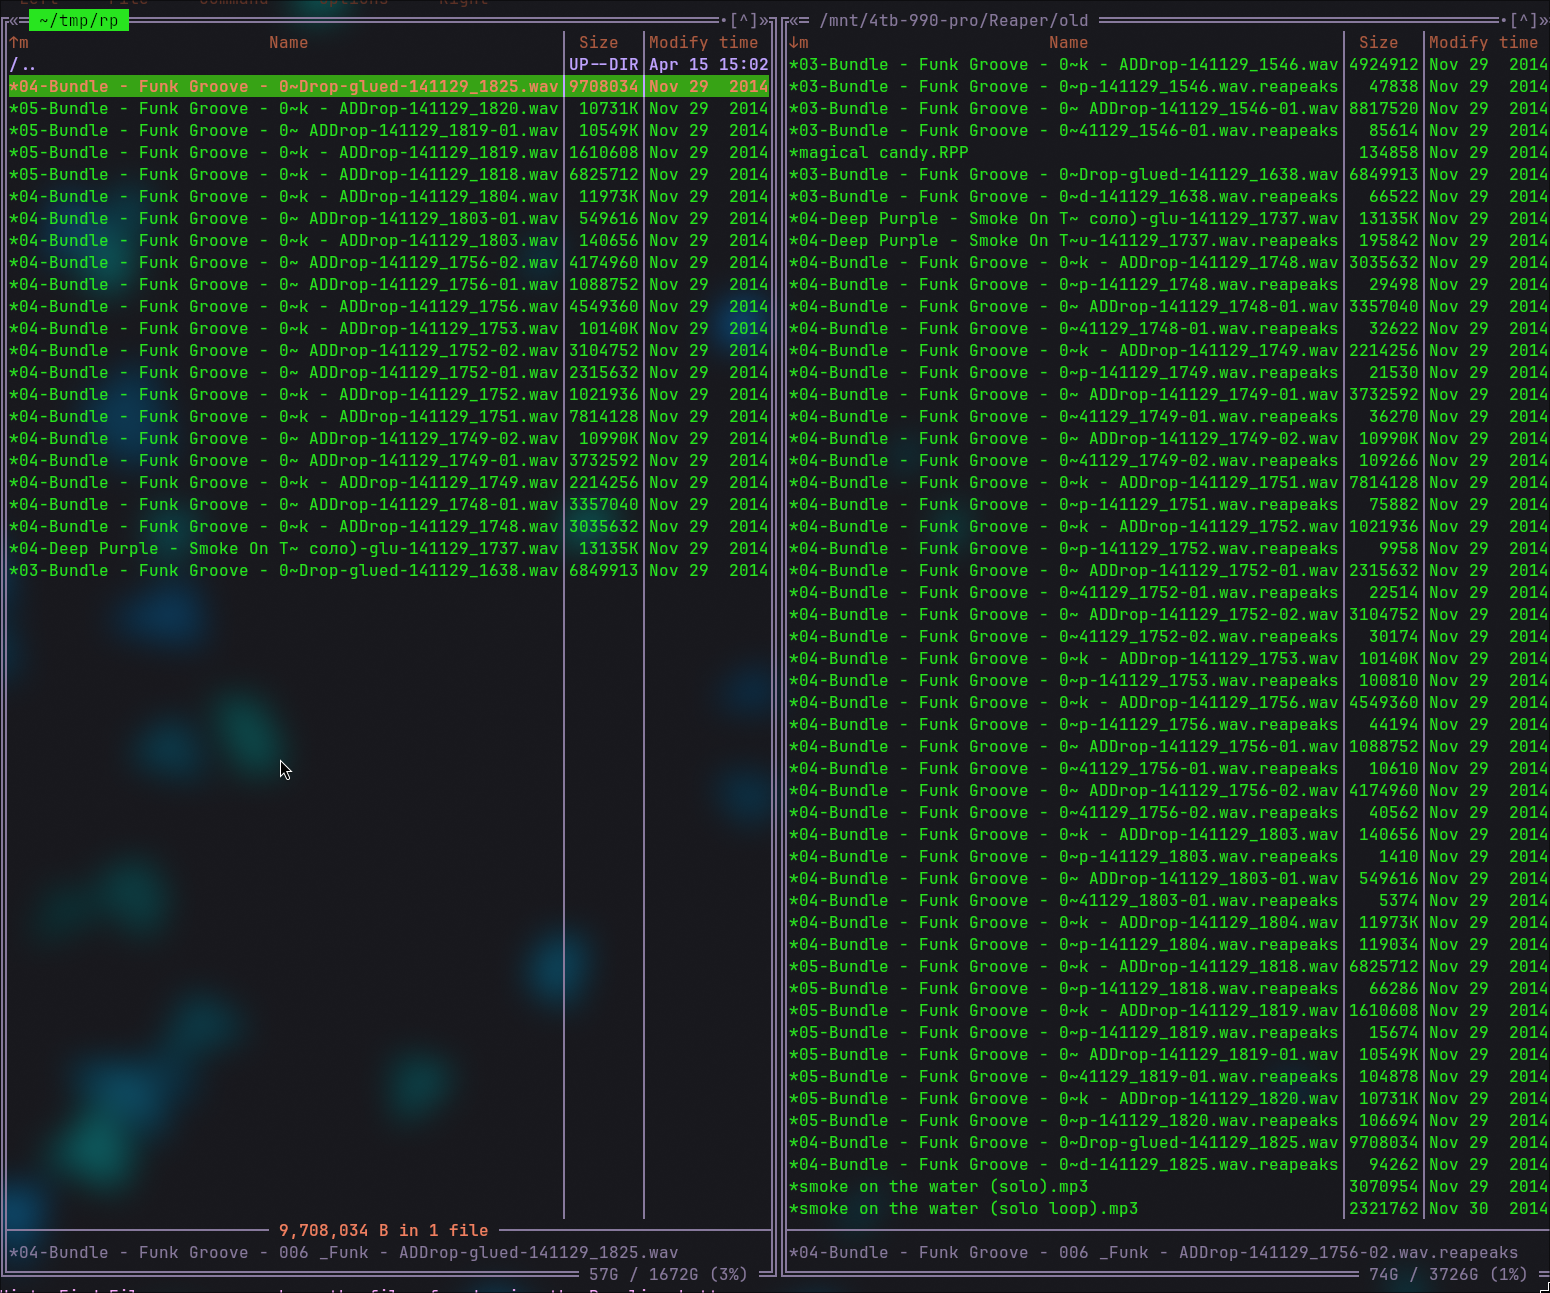This screenshot has height=1293, width=1550.
Task: Click UP--DIR size cell in left panel
Action: [x=603, y=64]
